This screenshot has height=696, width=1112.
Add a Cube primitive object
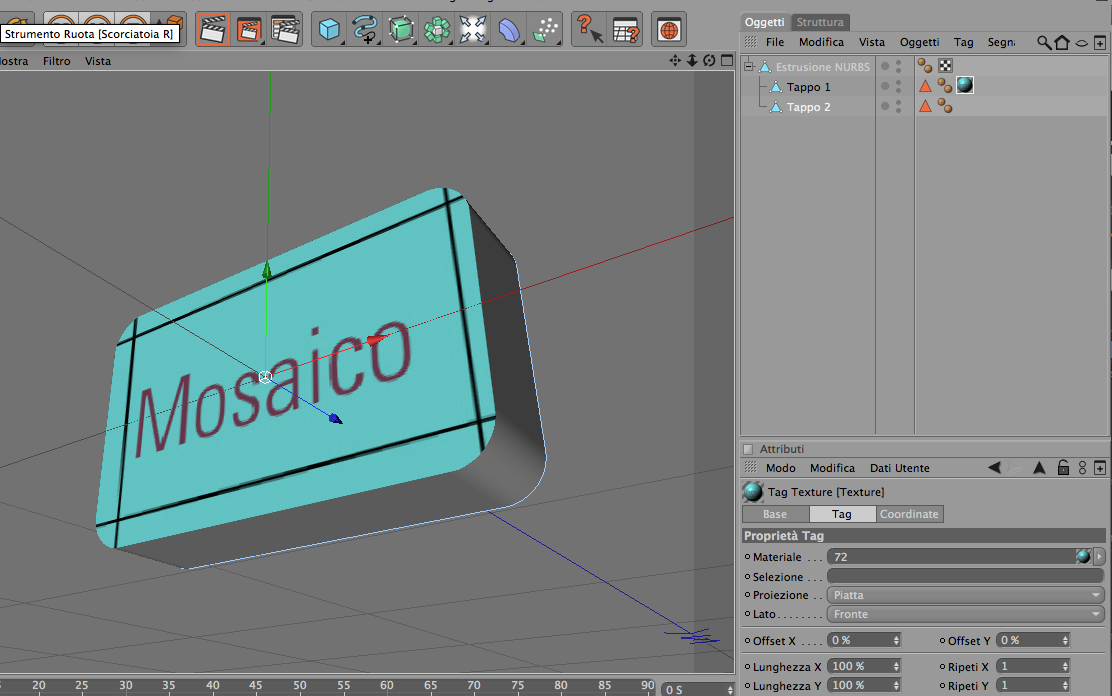pyautogui.click(x=329, y=30)
